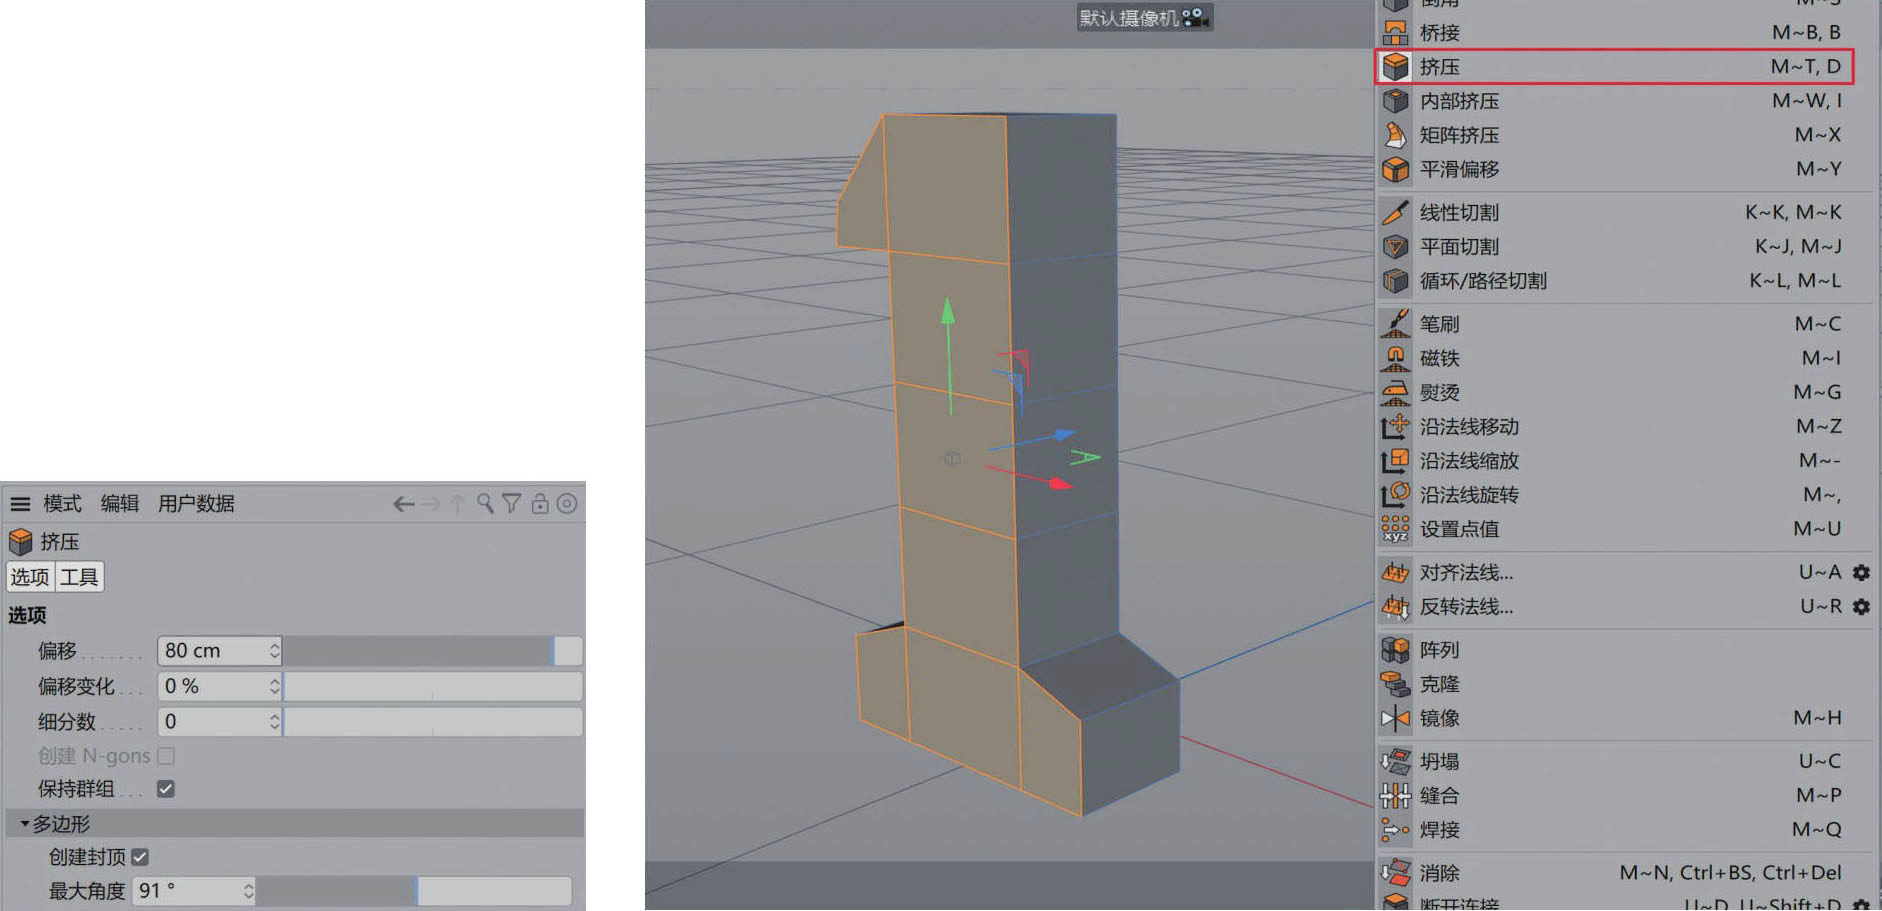The image size is (1882, 911).
Task: Open Align Normals (对齐法线) settings gear
Action: (1861, 573)
